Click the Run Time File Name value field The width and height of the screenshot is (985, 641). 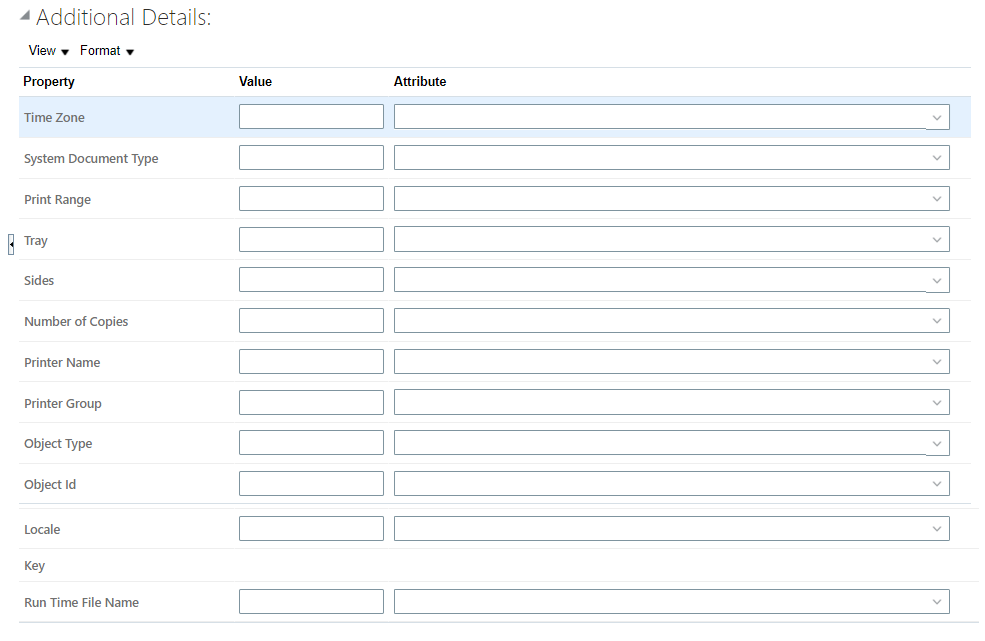(311, 601)
